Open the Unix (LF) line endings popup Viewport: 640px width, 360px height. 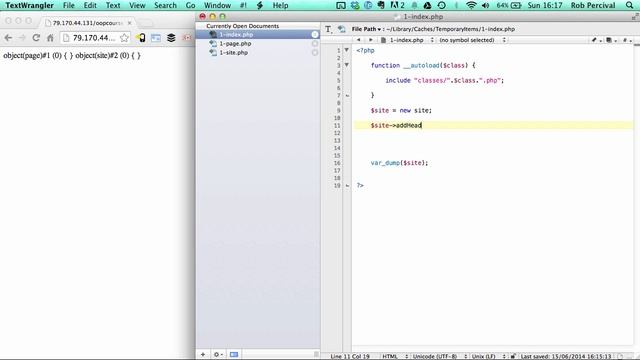click(x=488, y=356)
